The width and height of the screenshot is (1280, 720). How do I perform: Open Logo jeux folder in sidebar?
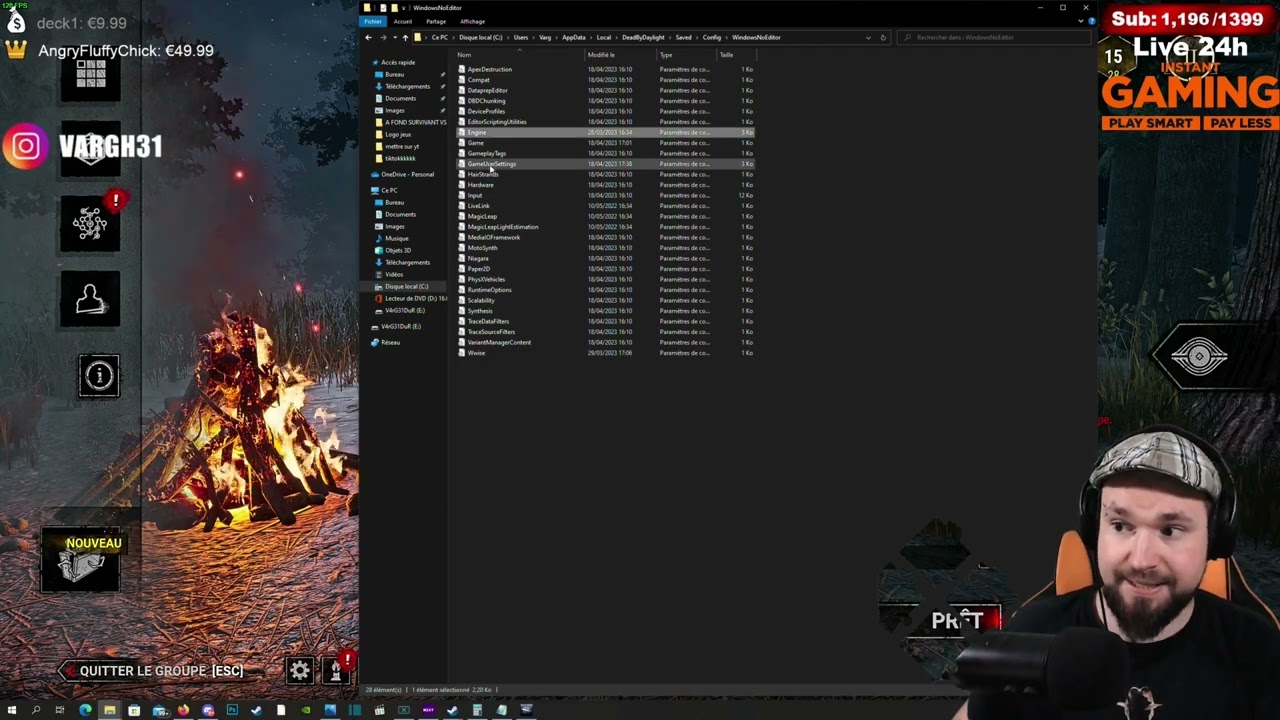click(x=398, y=134)
